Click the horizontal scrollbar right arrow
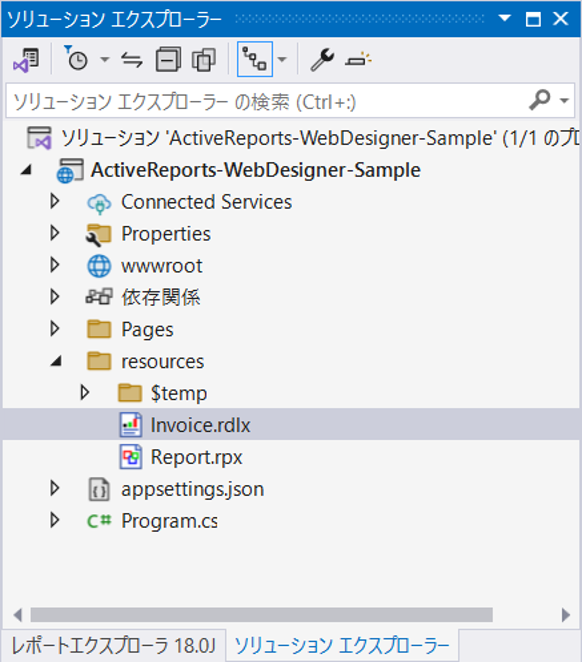This screenshot has height=662, width=582. click(x=566, y=615)
